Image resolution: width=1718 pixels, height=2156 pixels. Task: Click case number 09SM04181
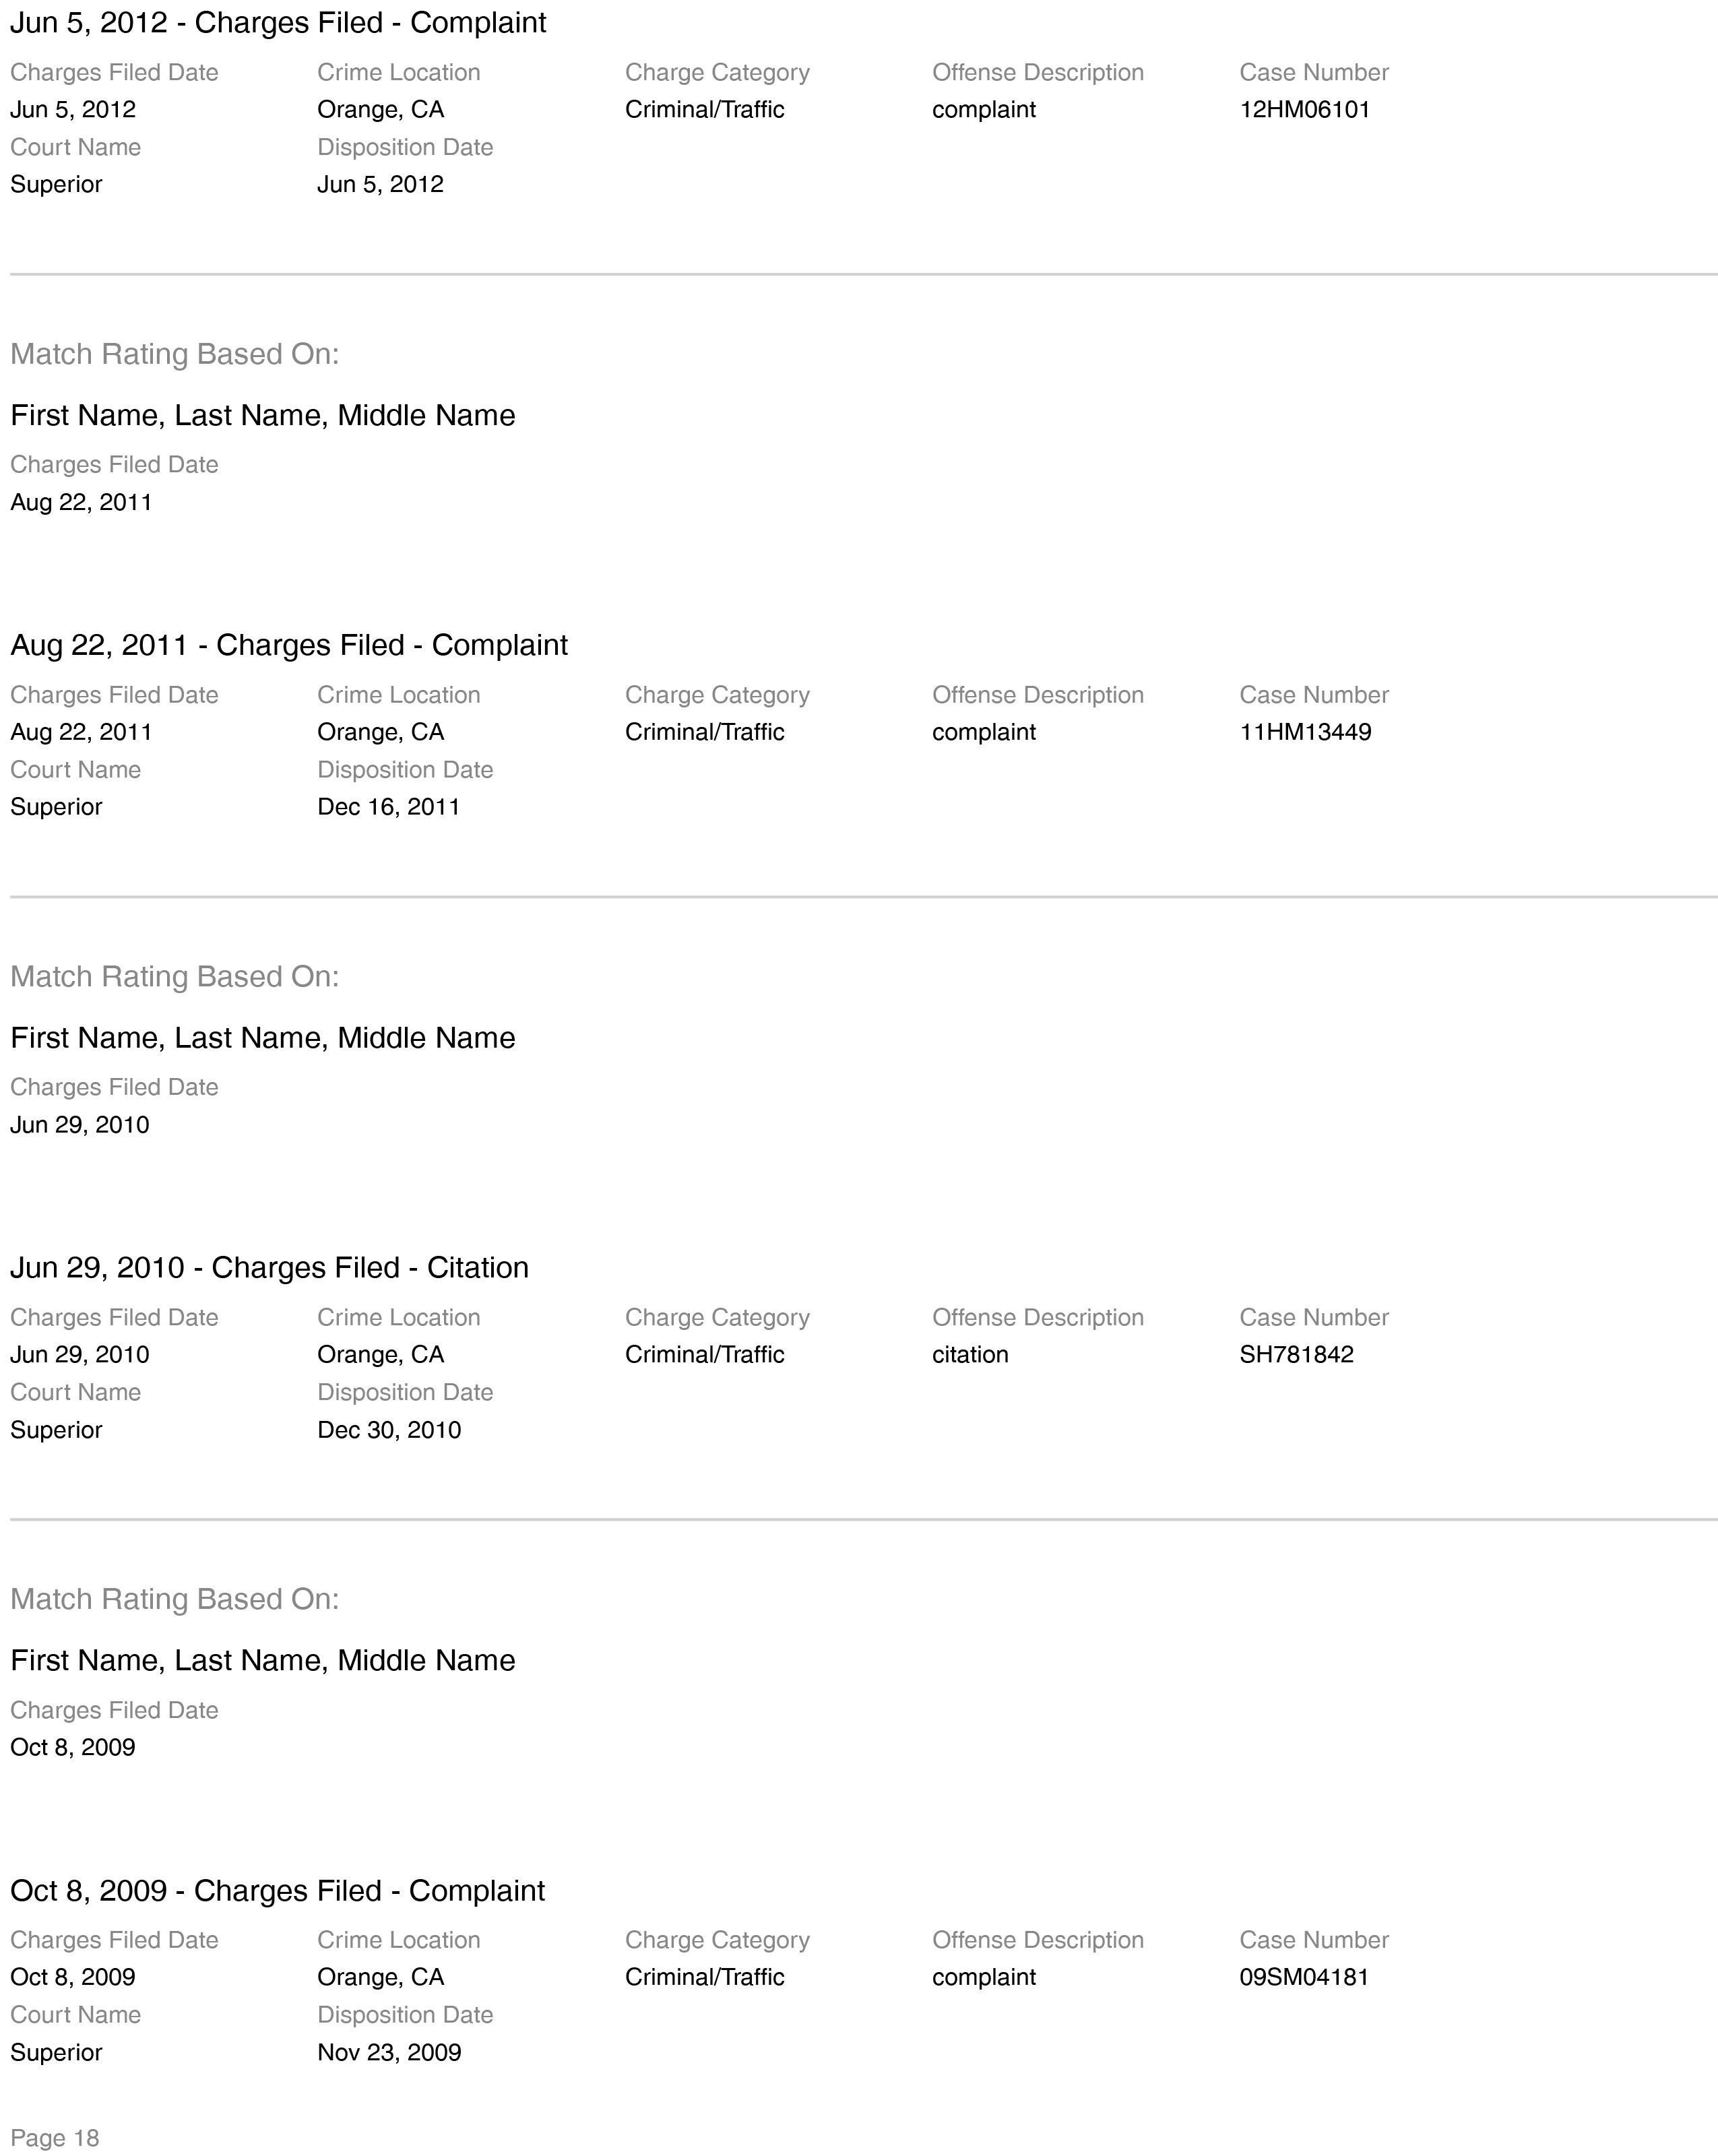coord(1304,1977)
